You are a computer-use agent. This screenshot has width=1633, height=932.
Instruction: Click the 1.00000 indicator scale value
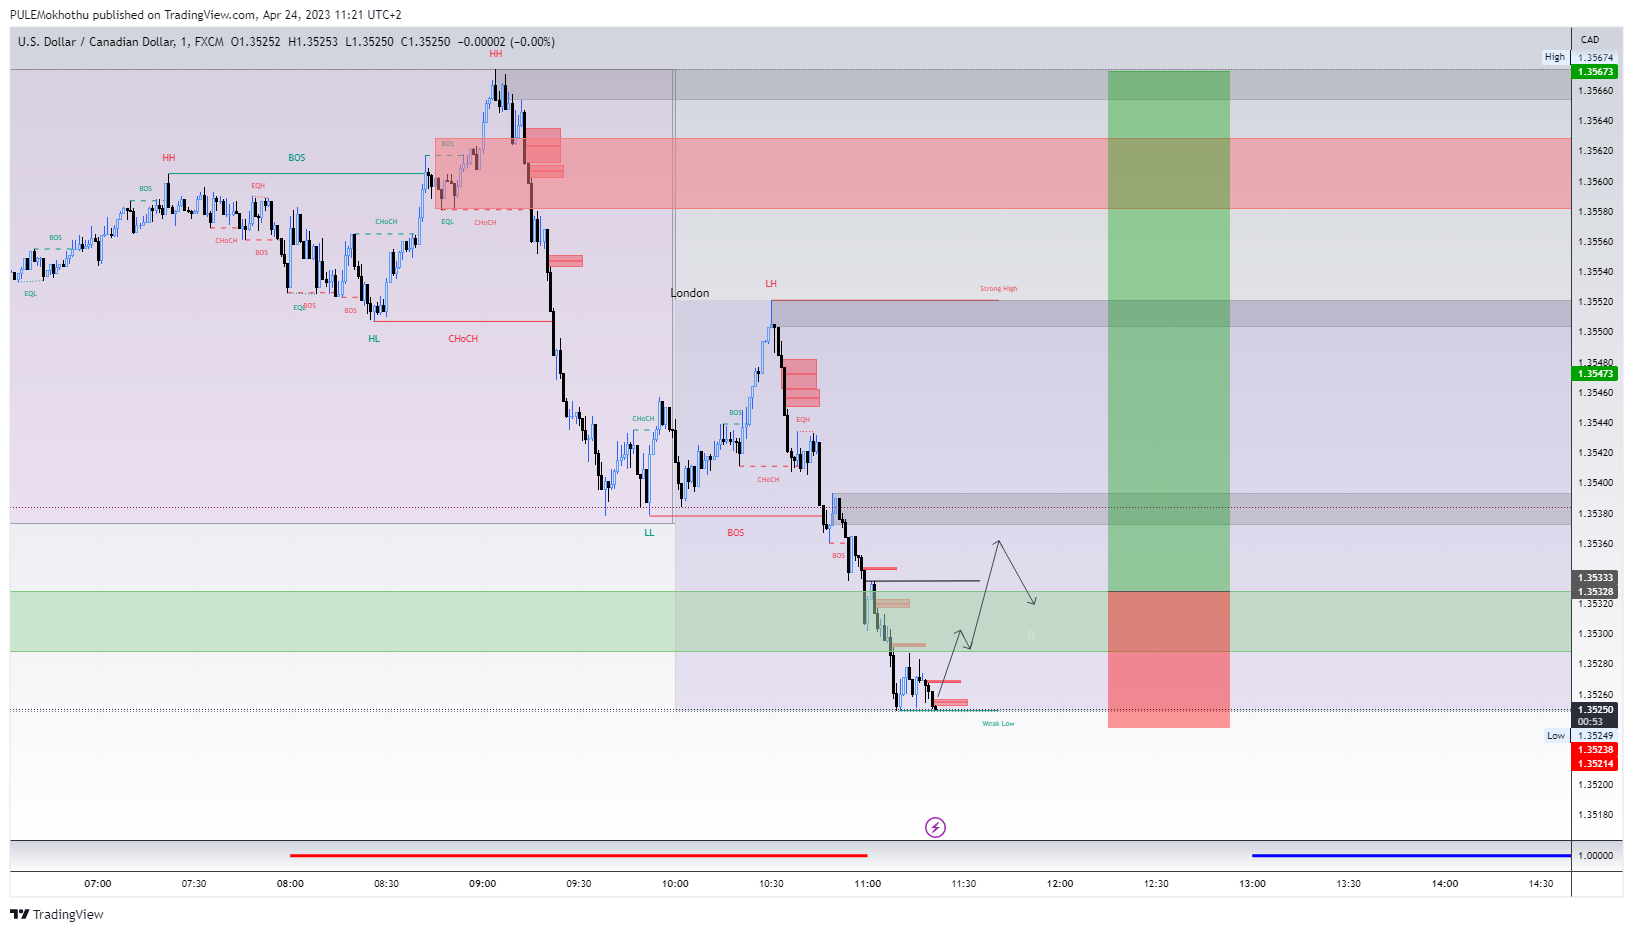1596,856
